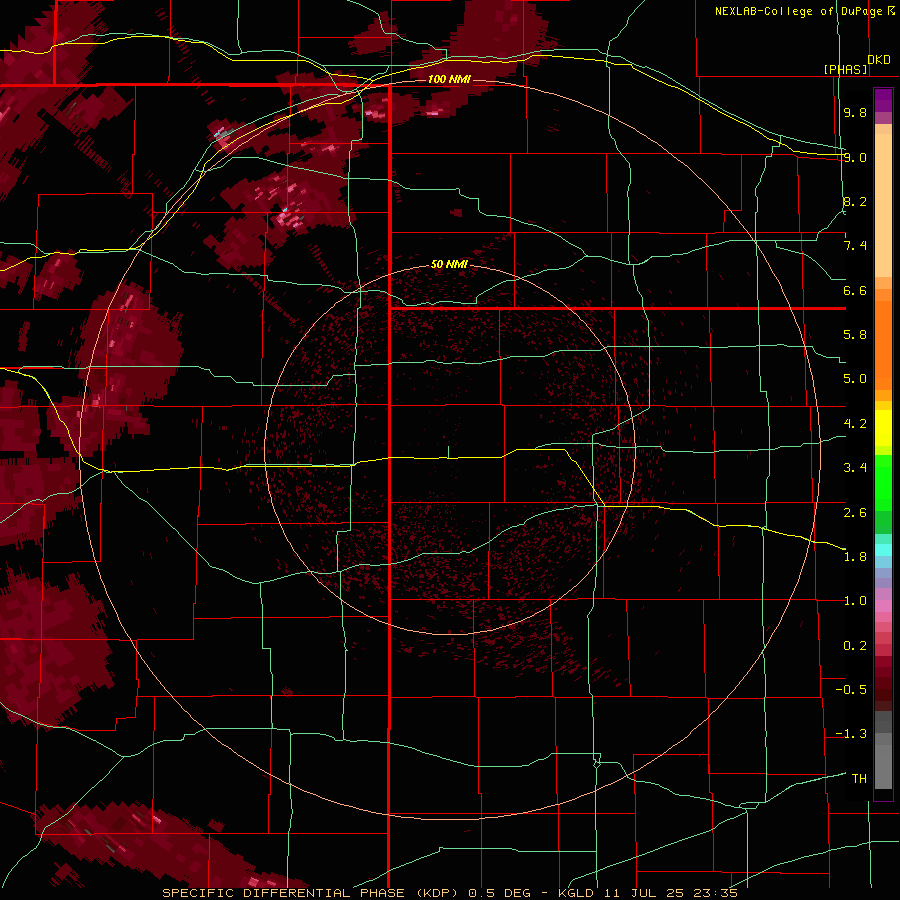900x900 pixels.
Task: Click the 1.8 scale value
Action: tap(855, 557)
